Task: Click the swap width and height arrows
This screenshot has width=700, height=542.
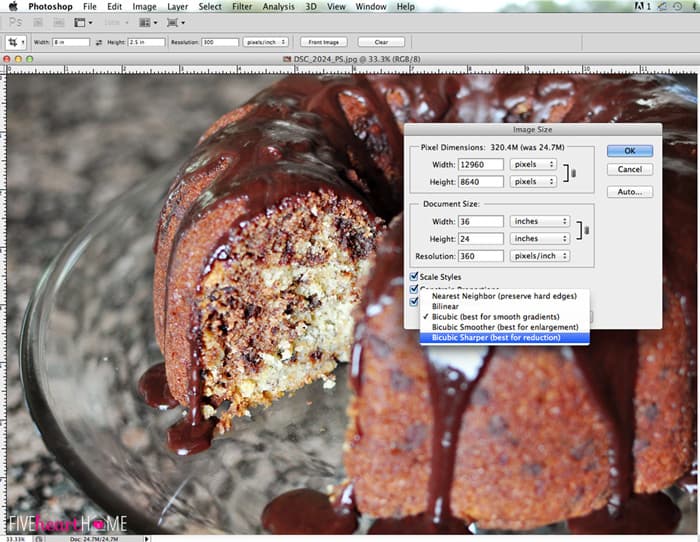Action: pyautogui.click(x=99, y=42)
